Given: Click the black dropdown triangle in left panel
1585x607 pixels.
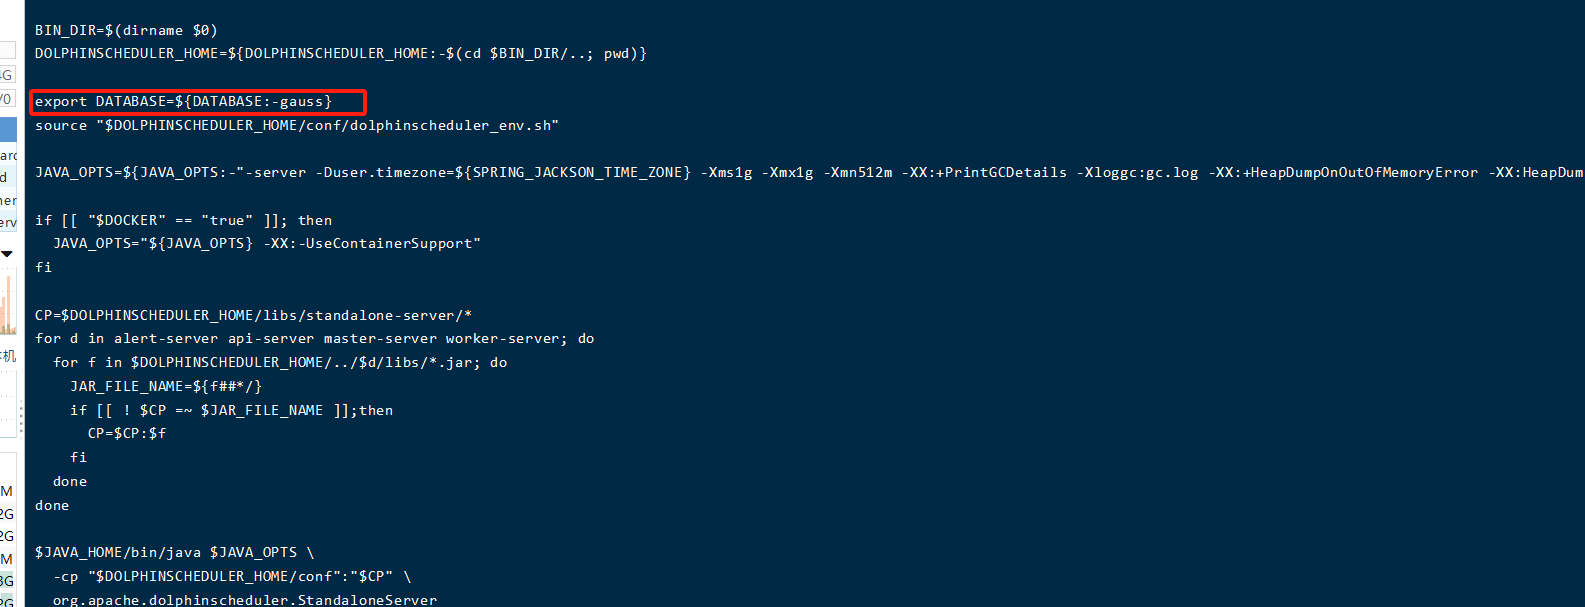Looking at the screenshot, I should 7,254.
